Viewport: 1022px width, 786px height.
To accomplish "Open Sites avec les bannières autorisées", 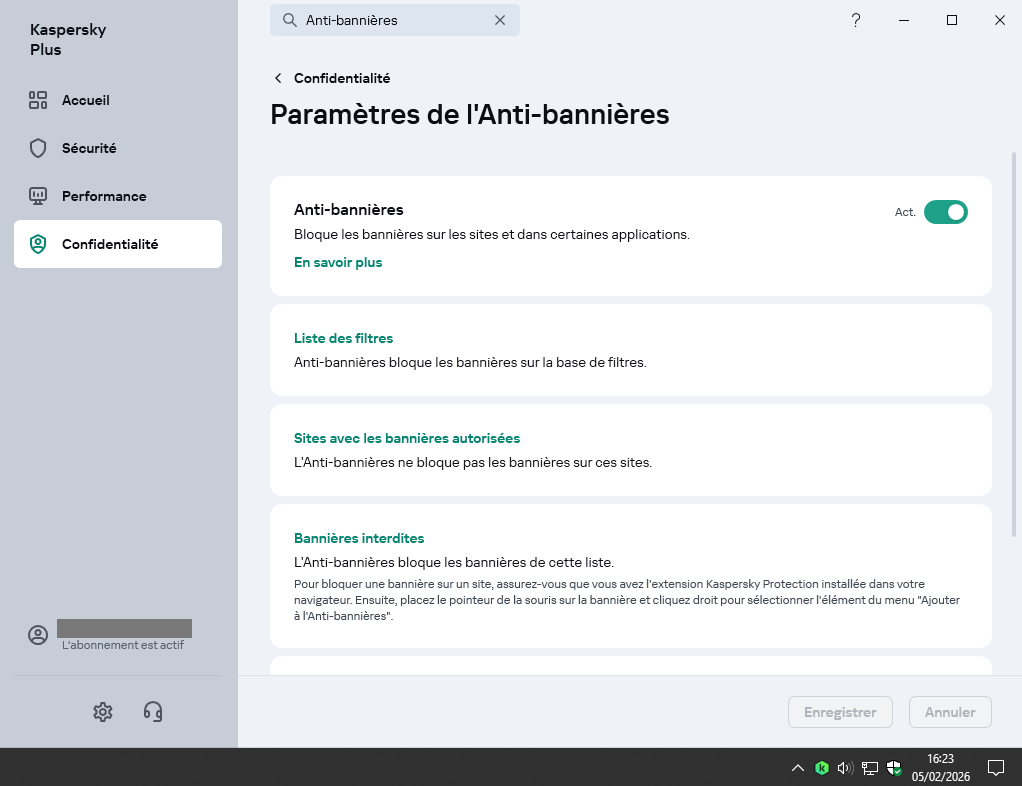I will (x=406, y=438).
